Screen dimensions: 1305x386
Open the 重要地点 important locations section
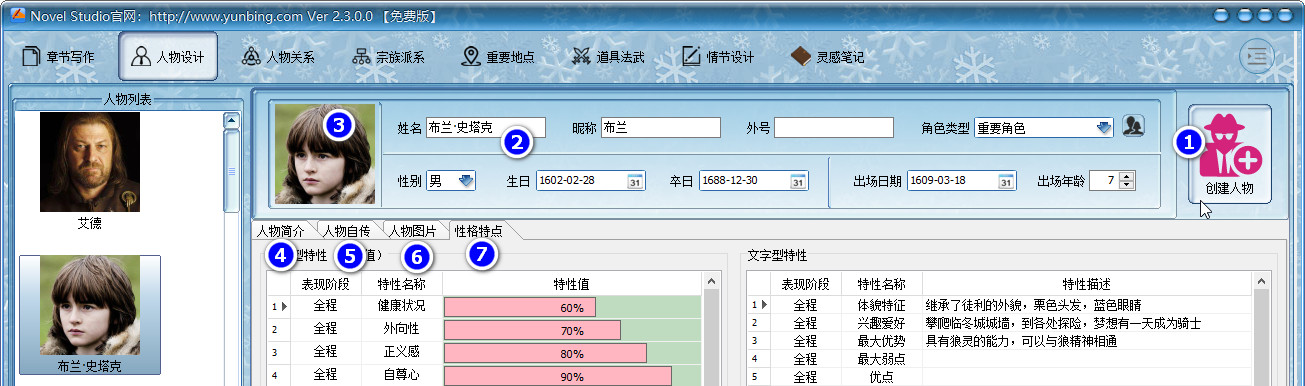tap(498, 56)
